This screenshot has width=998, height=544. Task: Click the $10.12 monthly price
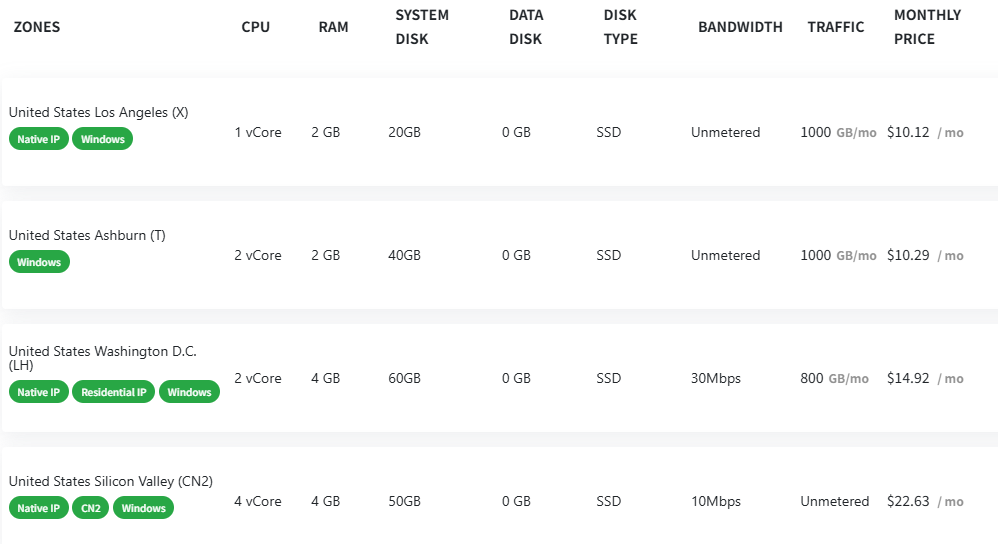coord(908,132)
